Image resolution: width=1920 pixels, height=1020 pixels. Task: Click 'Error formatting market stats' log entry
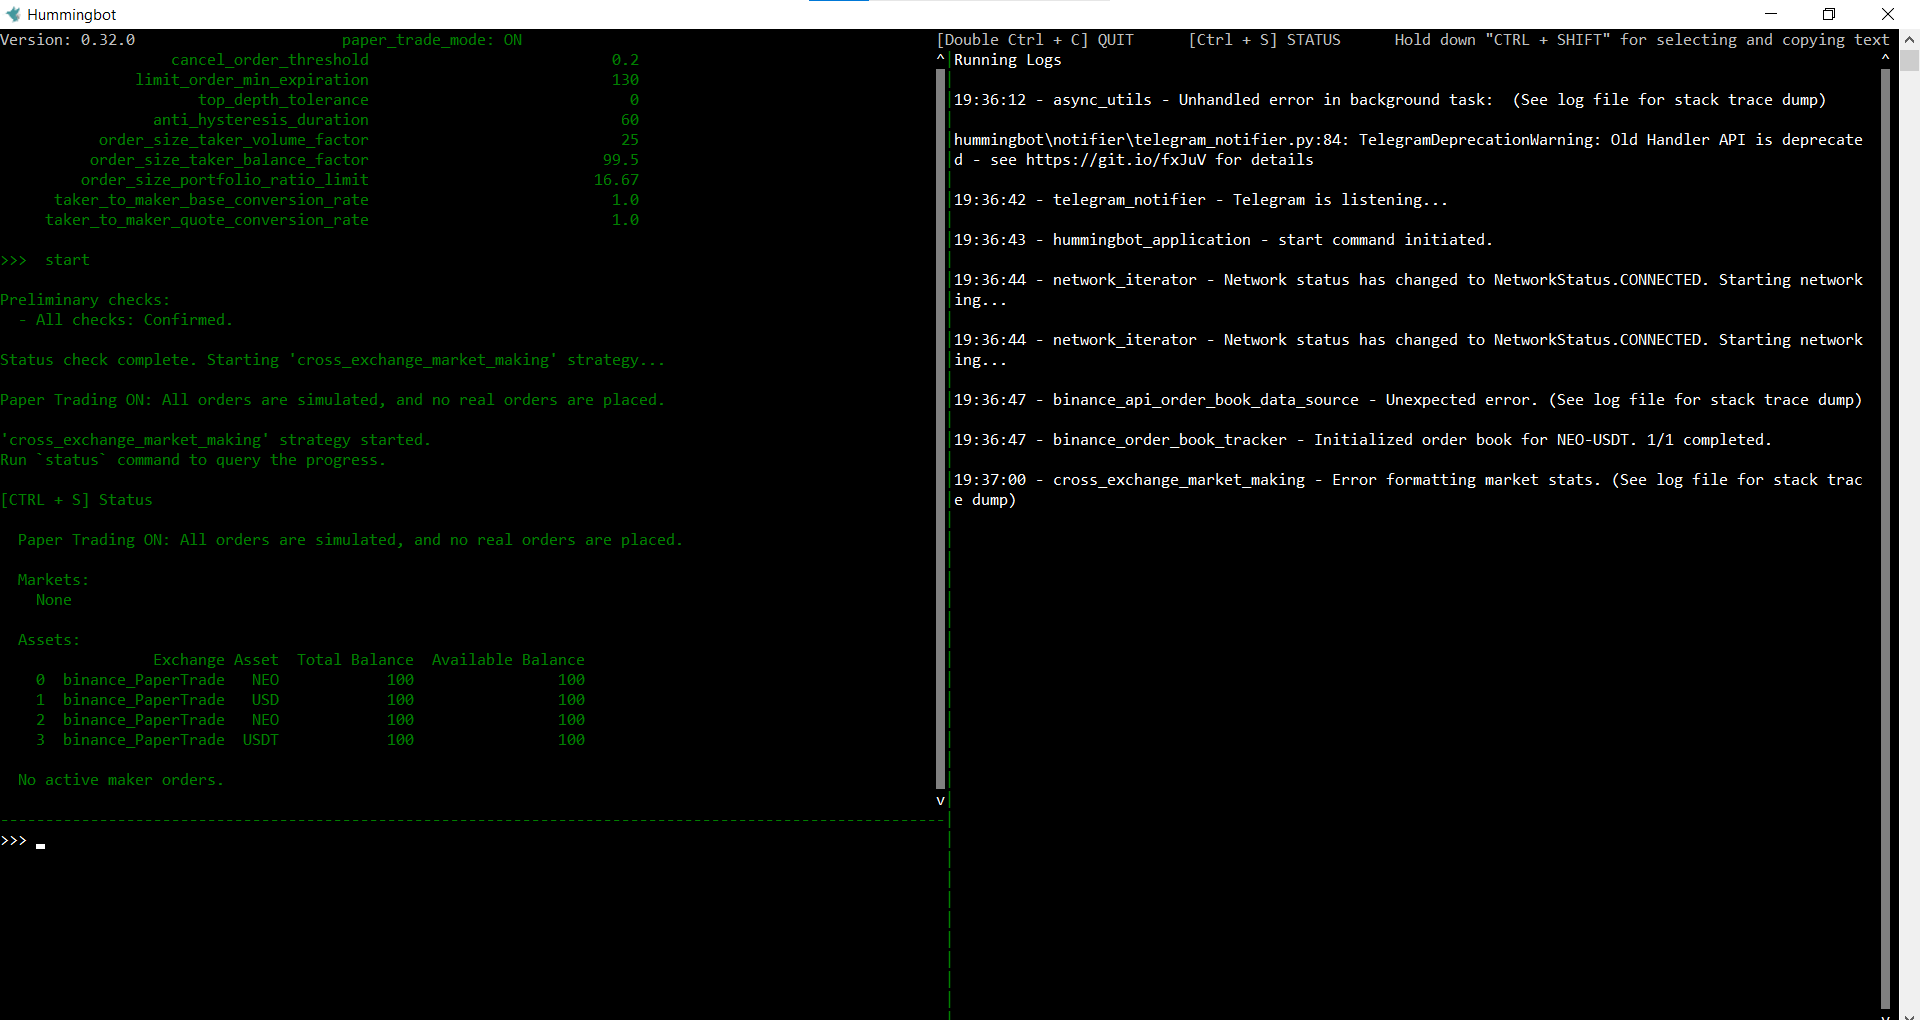coord(1408,490)
